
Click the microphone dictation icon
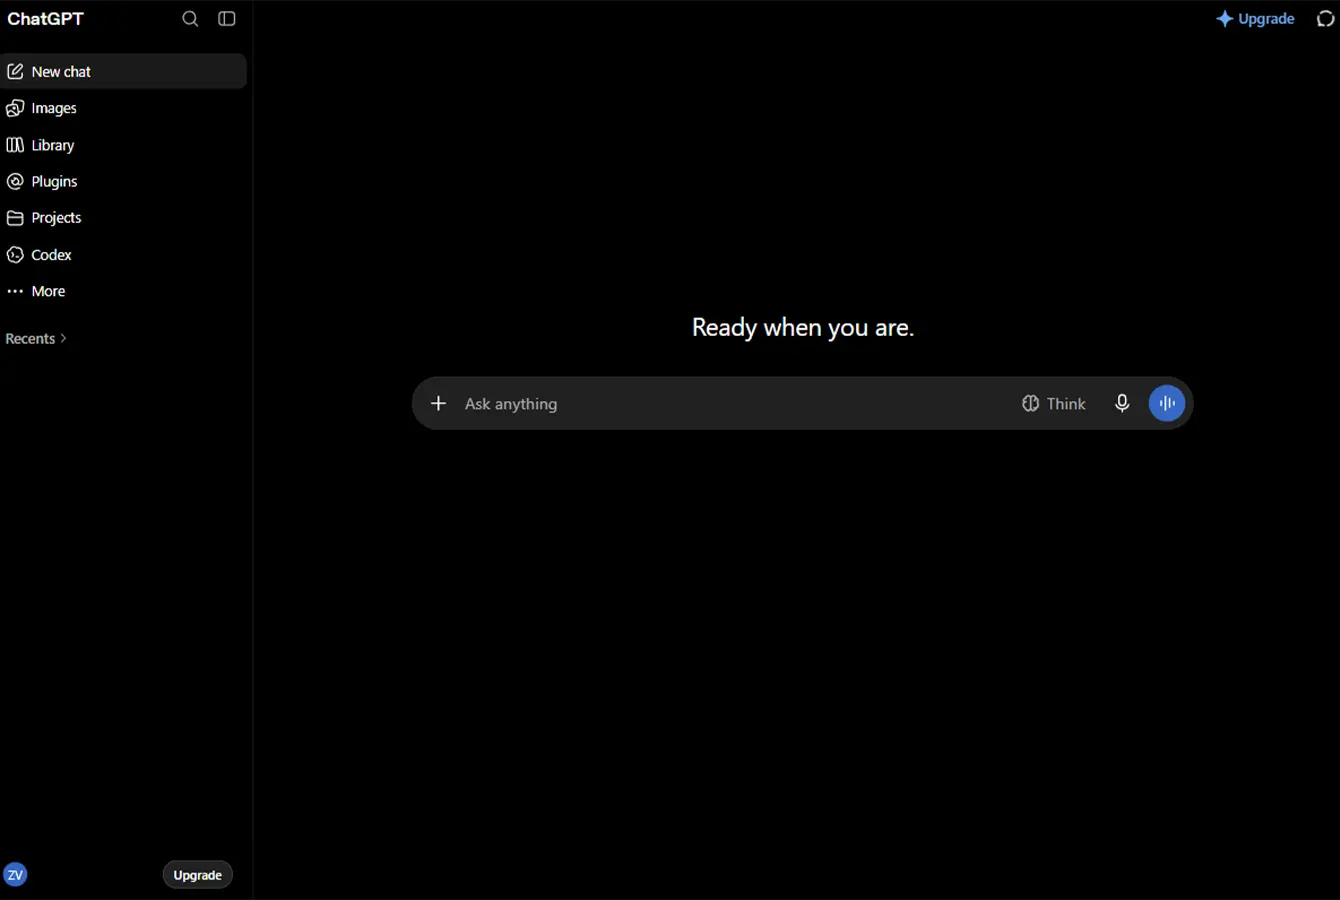pos(1122,403)
